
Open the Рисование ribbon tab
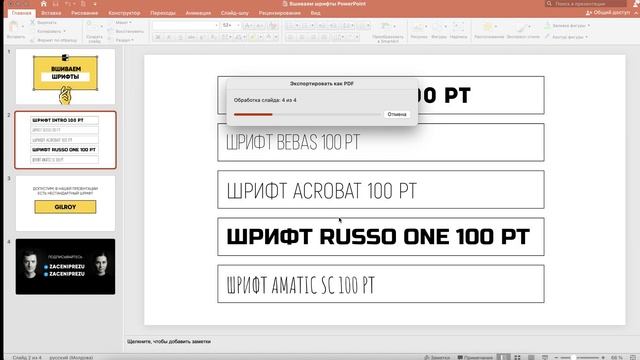pos(84,13)
